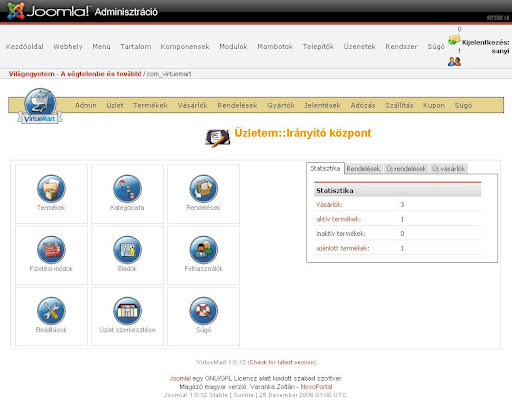
Task: Click the NovoPortal footer link
Action: 316,387
